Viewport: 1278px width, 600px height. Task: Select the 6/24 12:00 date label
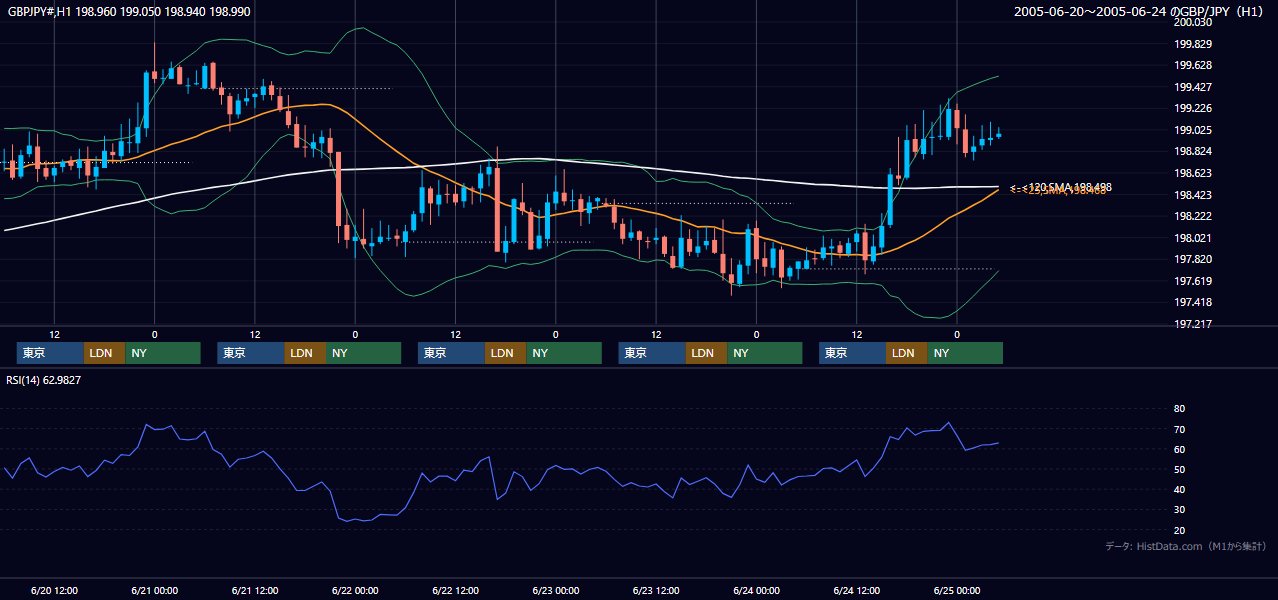point(857,590)
